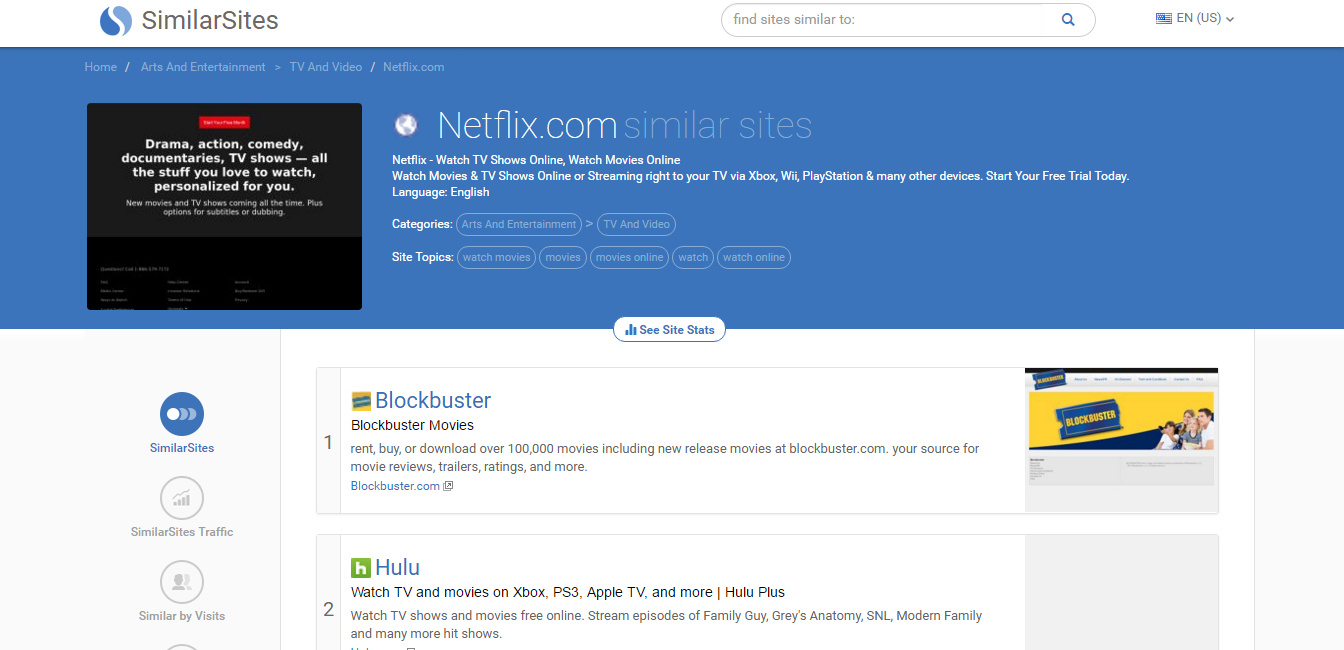Screen dimensions: 1344x650
Task: Select the Similar by Visits sidebar icon
Action: pos(182,581)
